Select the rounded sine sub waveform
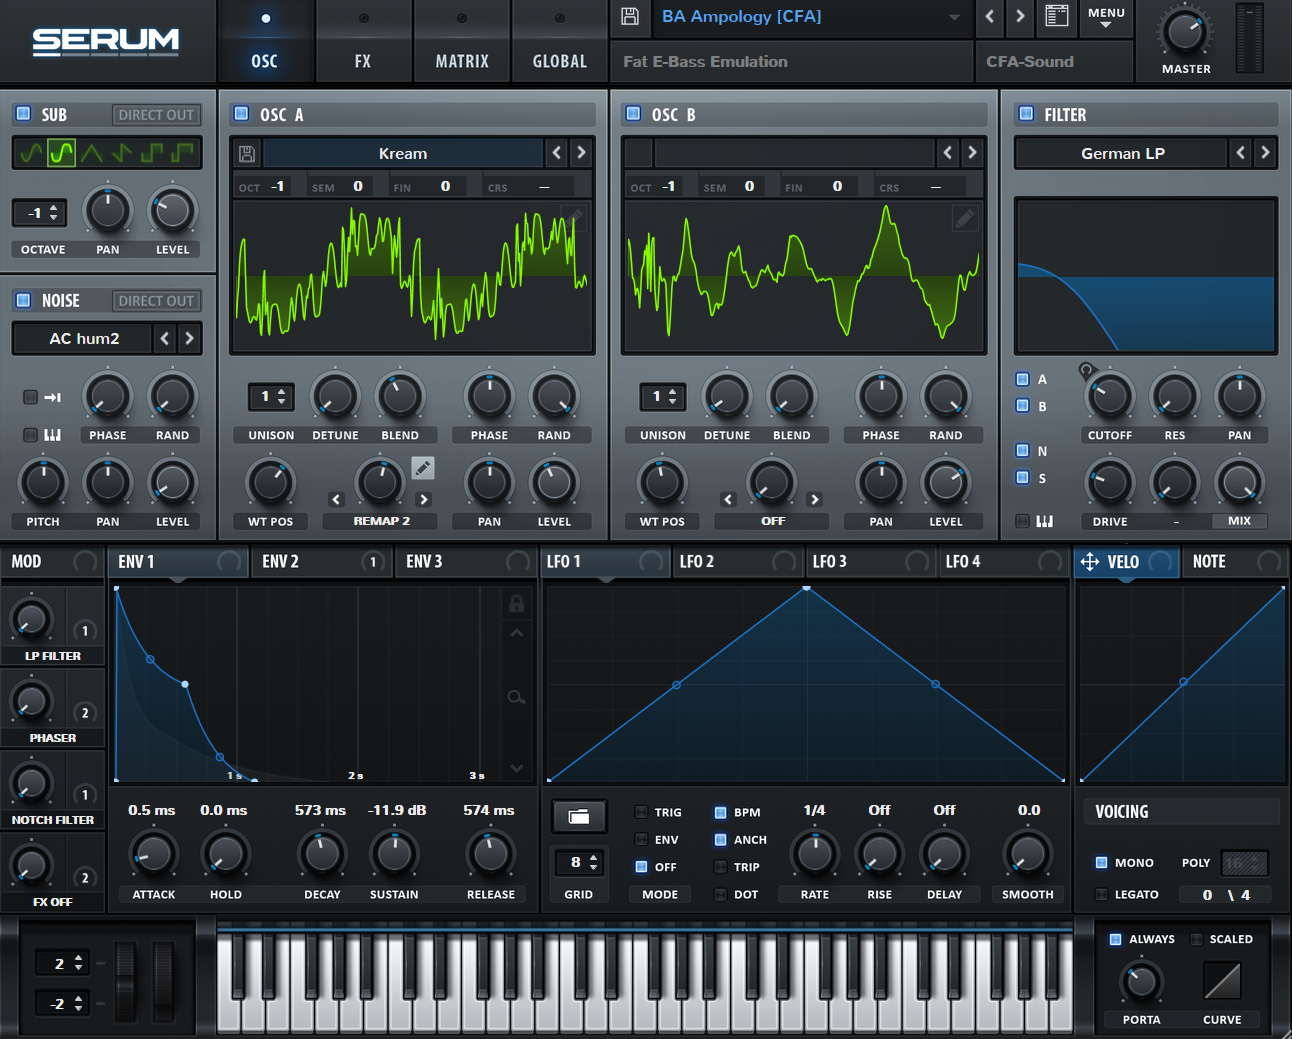The height and width of the screenshot is (1039, 1292). 61,153
